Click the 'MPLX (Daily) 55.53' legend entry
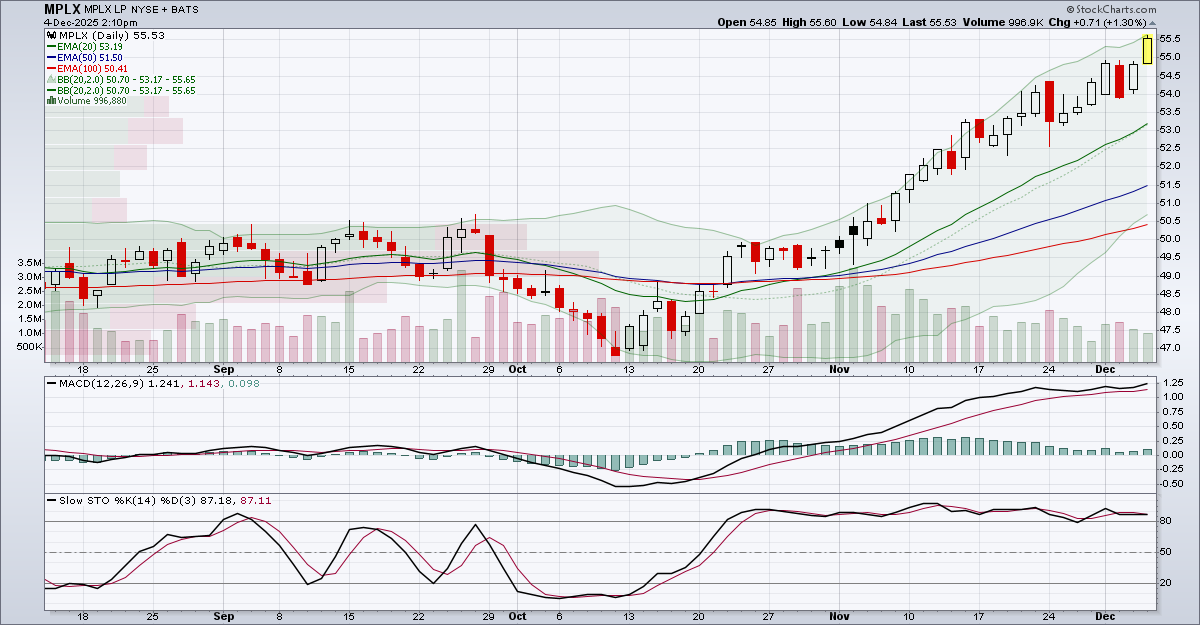 point(111,35)
